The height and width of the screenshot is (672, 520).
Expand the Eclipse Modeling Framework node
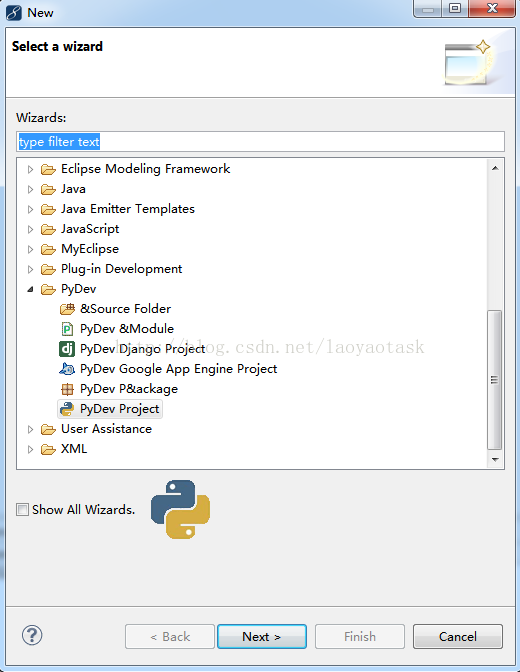pos(30,170)
